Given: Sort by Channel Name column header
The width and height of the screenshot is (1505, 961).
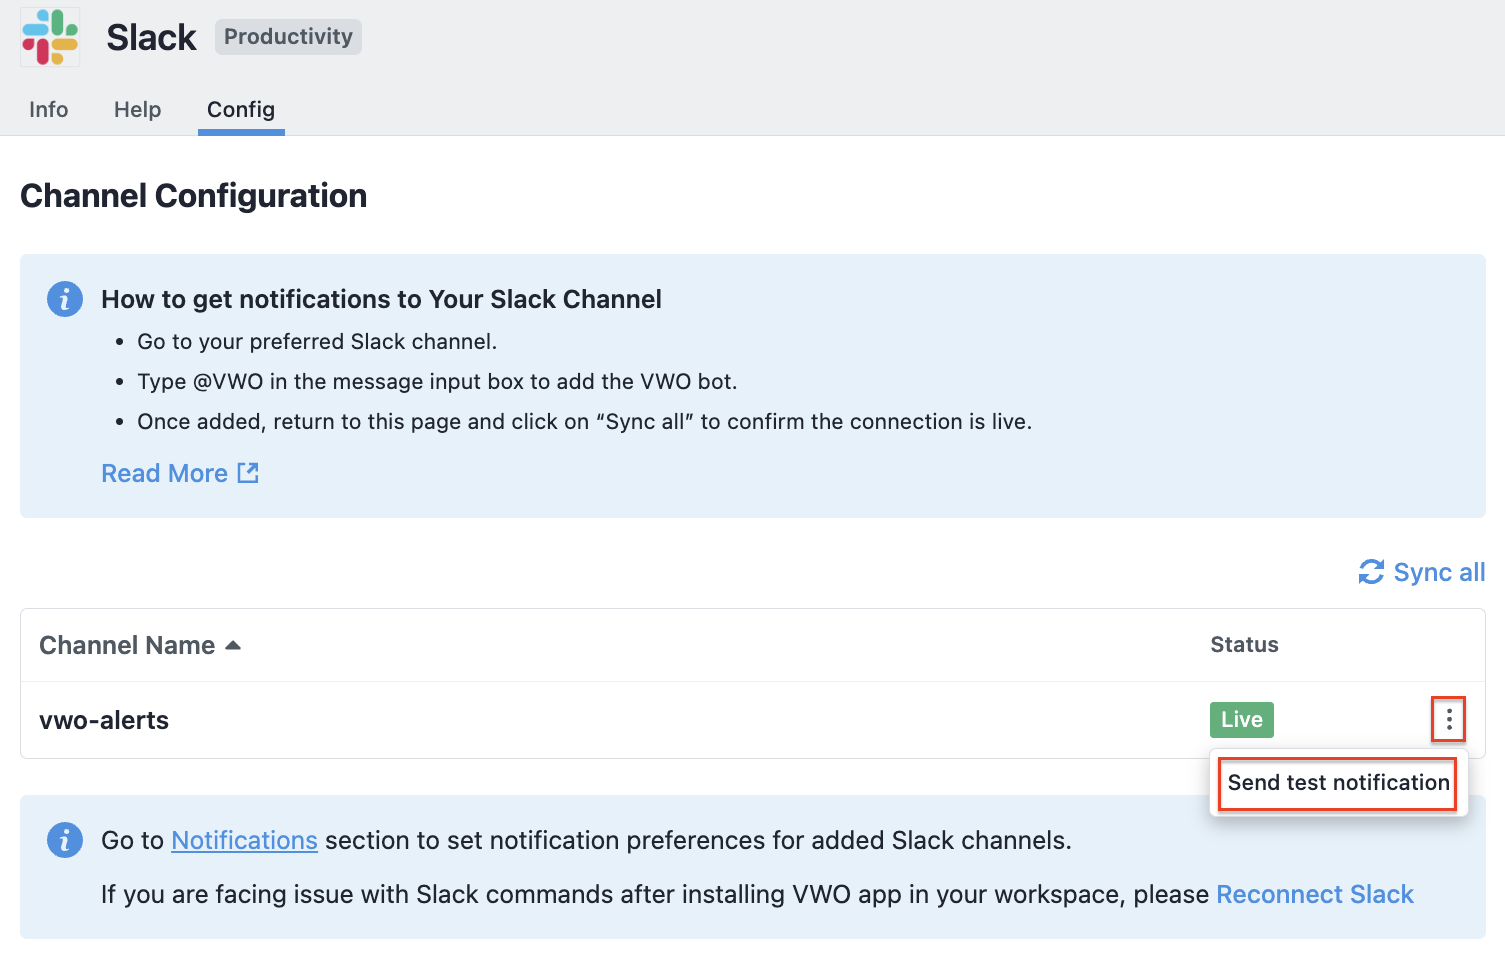Looking at the screenshot, I should click(x=127, y=645).
